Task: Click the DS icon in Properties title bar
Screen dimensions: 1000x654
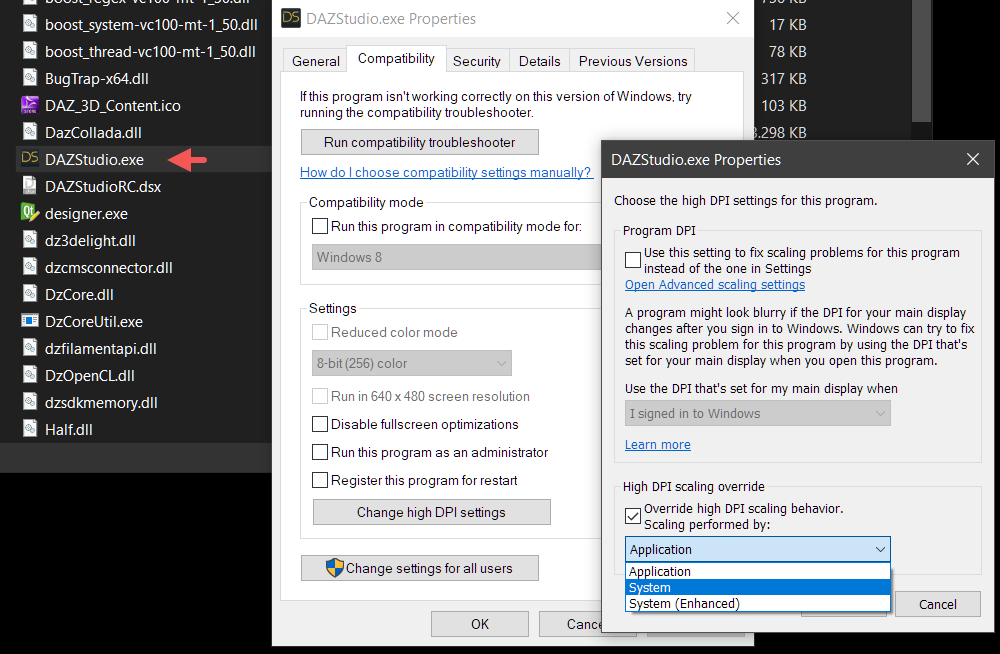Action: coord(291,18)
